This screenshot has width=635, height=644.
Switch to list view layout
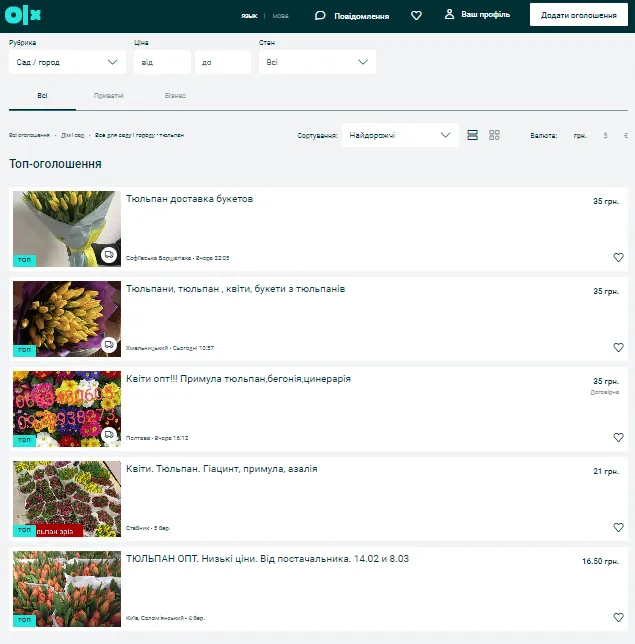[x=473, y=135]
